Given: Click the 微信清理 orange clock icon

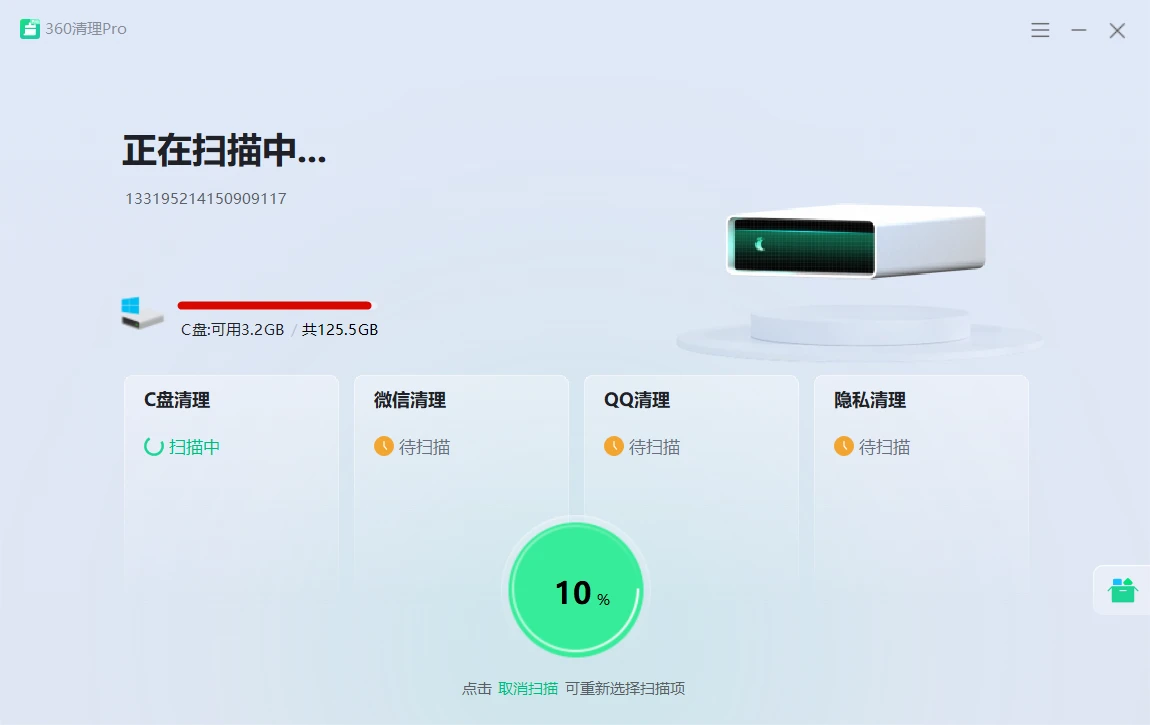Looking at the screenshot, I should tap(384, 446).
